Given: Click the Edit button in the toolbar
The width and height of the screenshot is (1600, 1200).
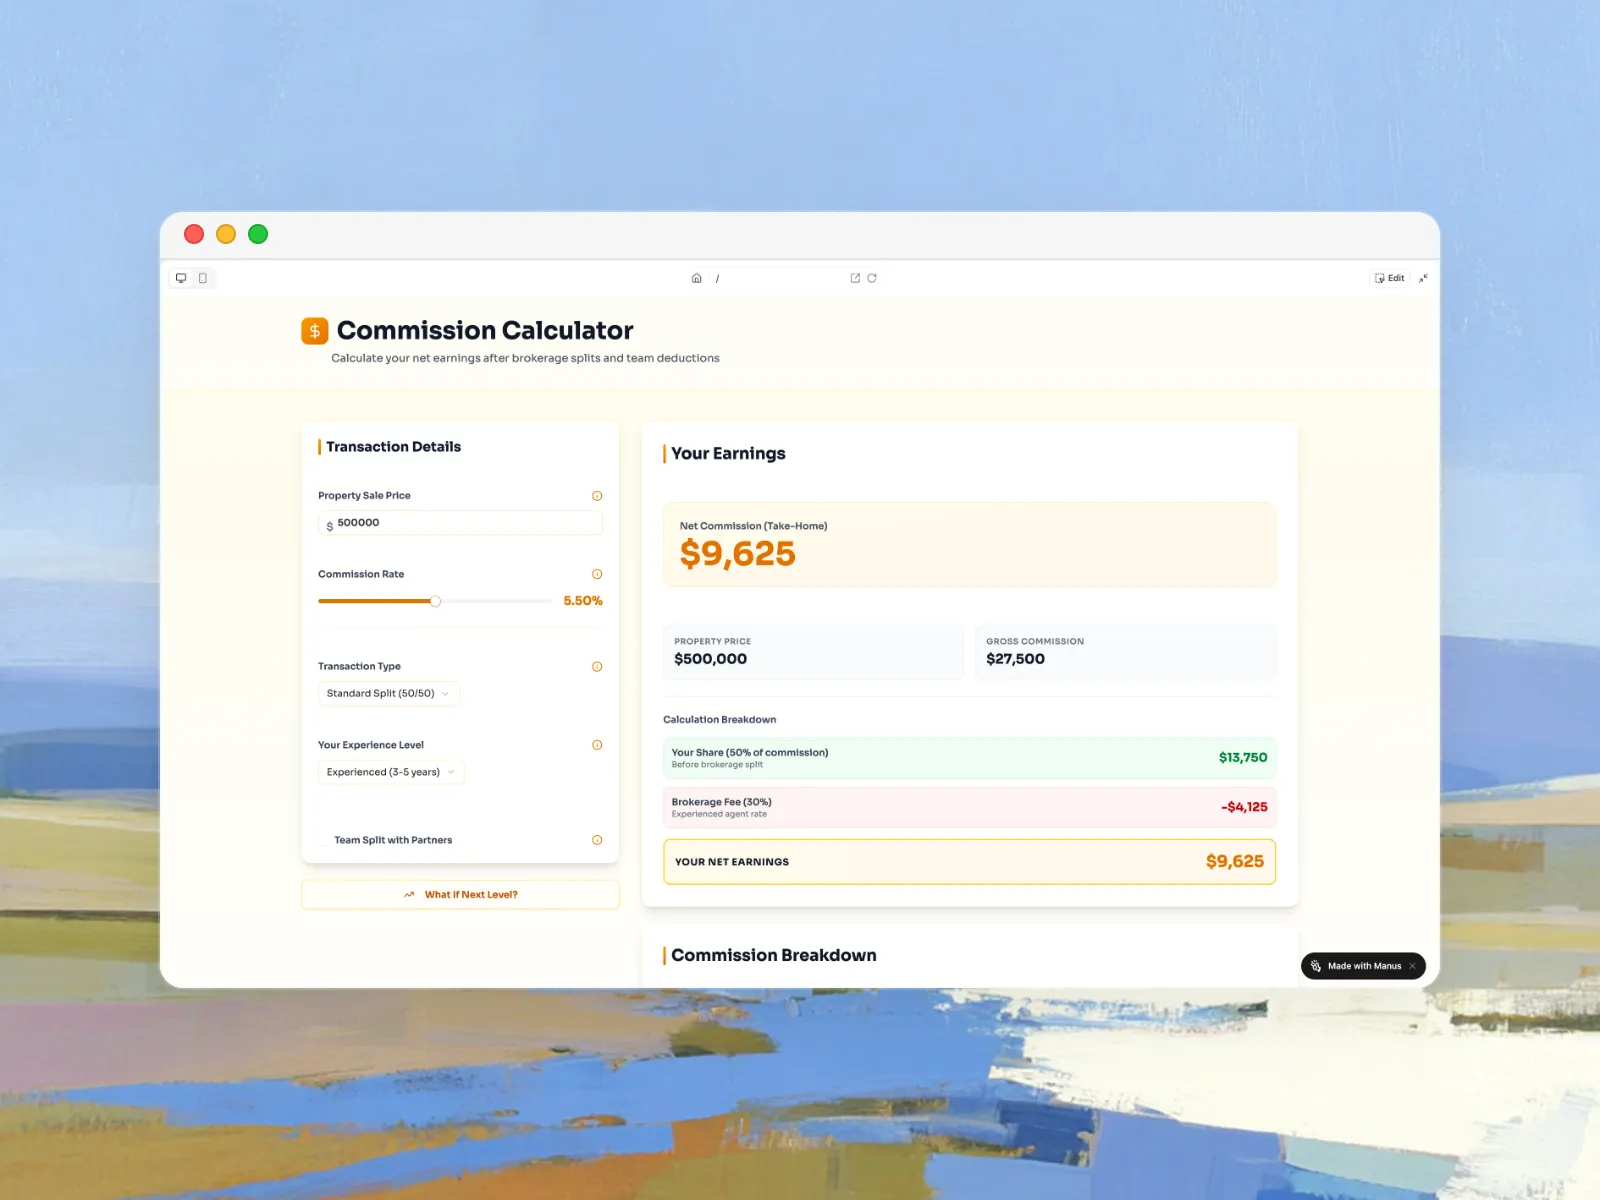Looking at the screenshot, I should tap(1389, 278).
